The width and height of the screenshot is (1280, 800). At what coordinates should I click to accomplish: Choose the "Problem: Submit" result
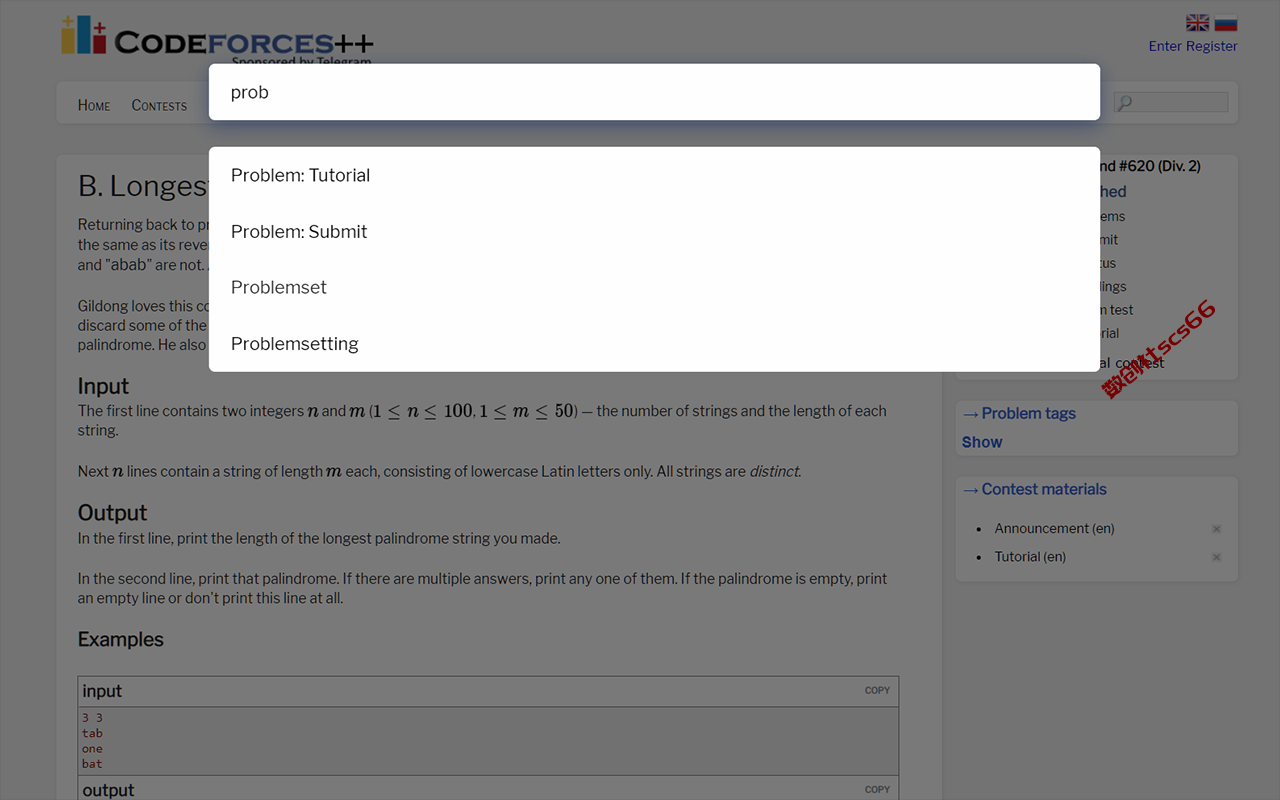click(654, 231)
